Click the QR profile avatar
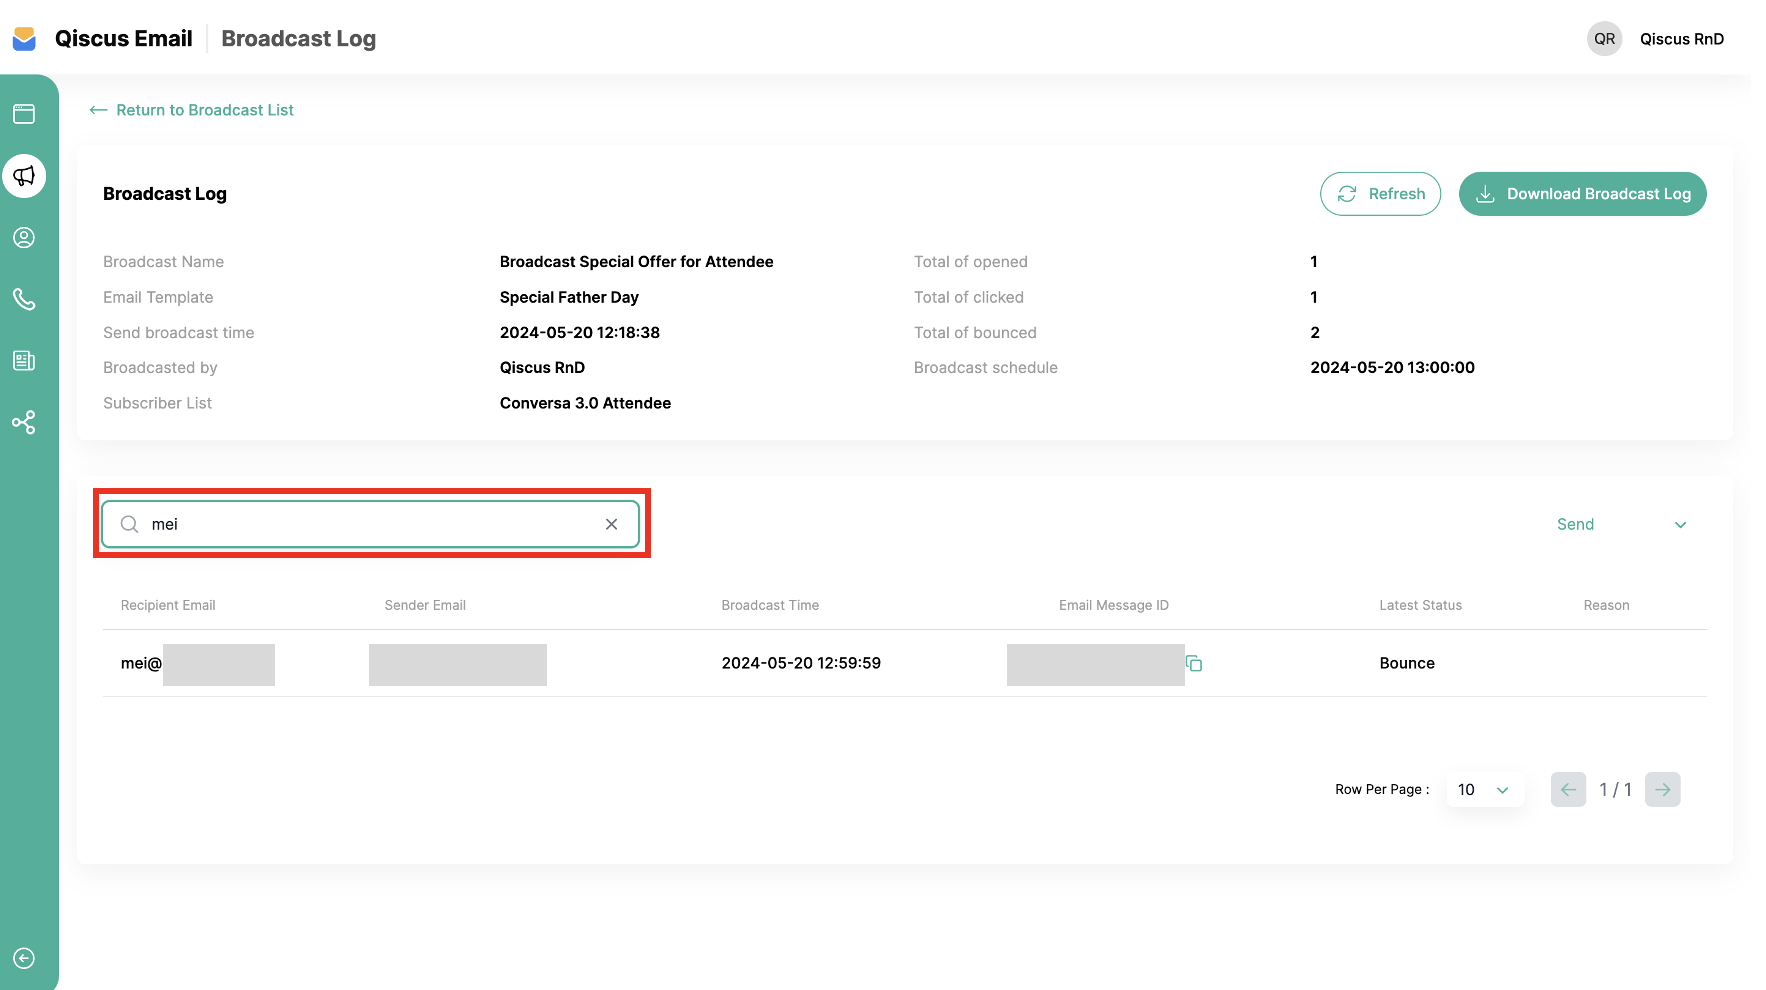1766x990 pixels. click(1604, 39)
